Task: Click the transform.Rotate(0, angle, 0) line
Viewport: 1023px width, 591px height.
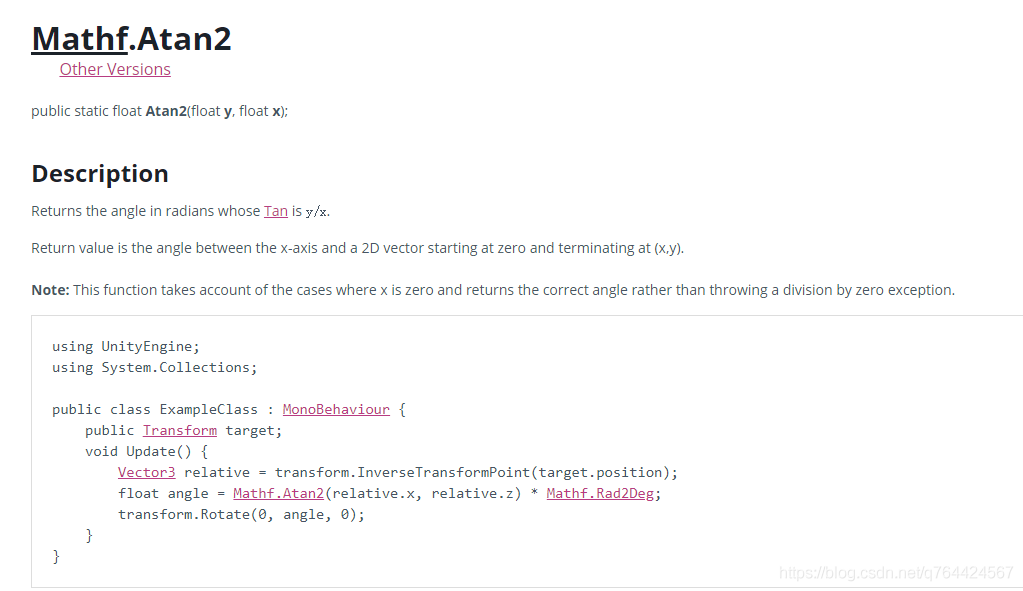Action: pyautogui.click(x=241, y=514)
